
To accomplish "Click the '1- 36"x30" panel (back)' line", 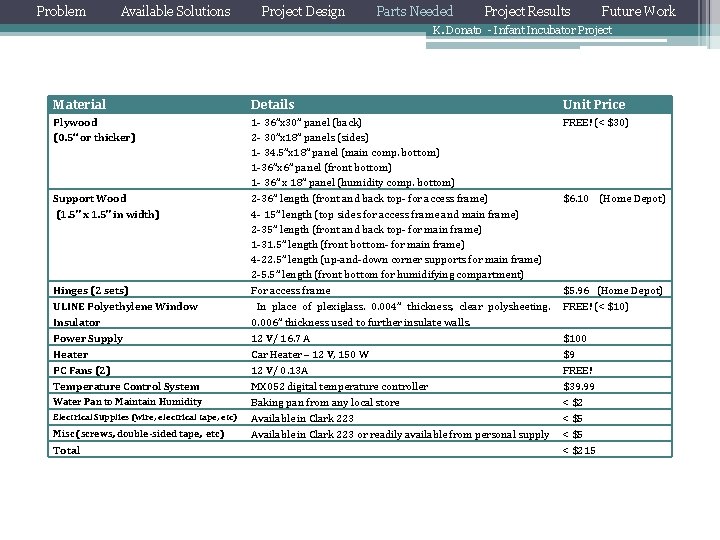I will (306, 123).
